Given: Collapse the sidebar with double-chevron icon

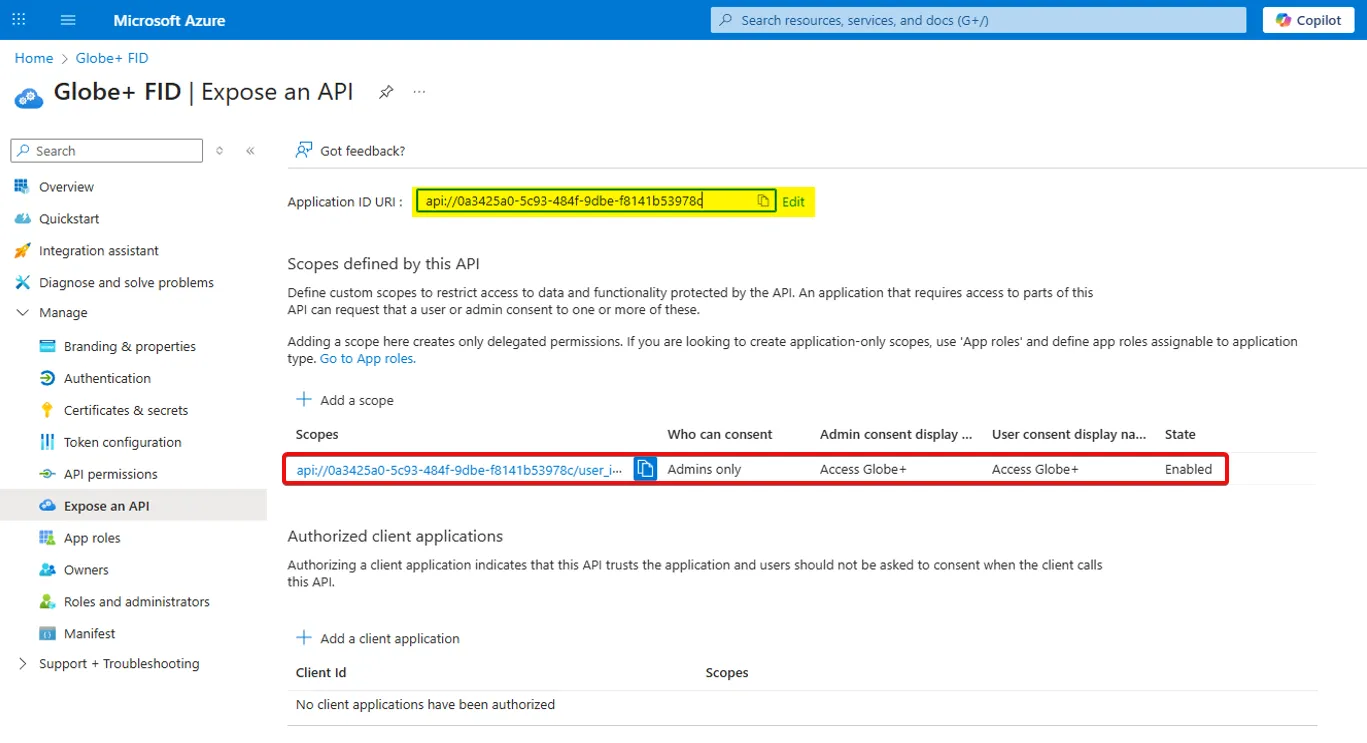Looking at the screenshot, I should (250, 151).
